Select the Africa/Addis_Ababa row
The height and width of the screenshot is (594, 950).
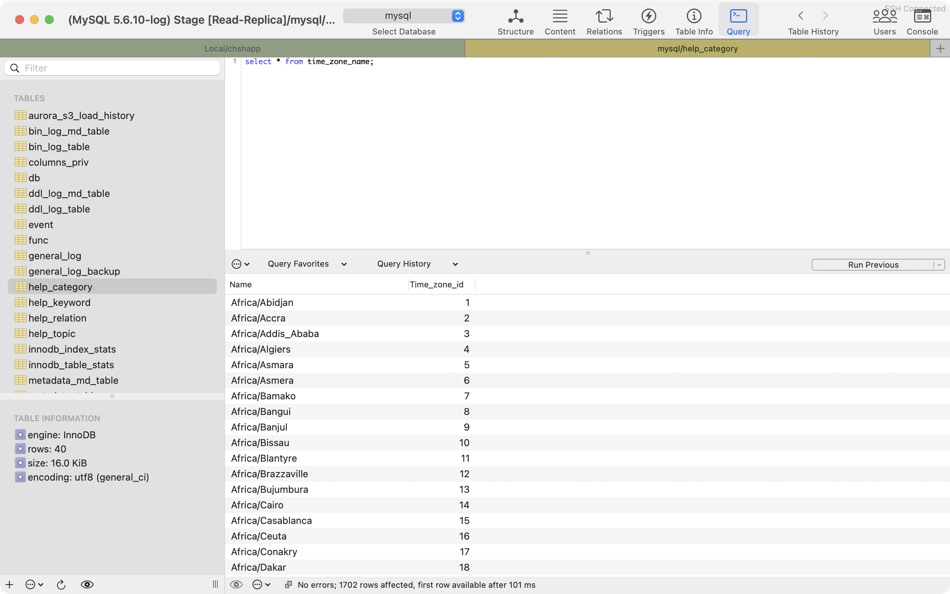[587, 334]
